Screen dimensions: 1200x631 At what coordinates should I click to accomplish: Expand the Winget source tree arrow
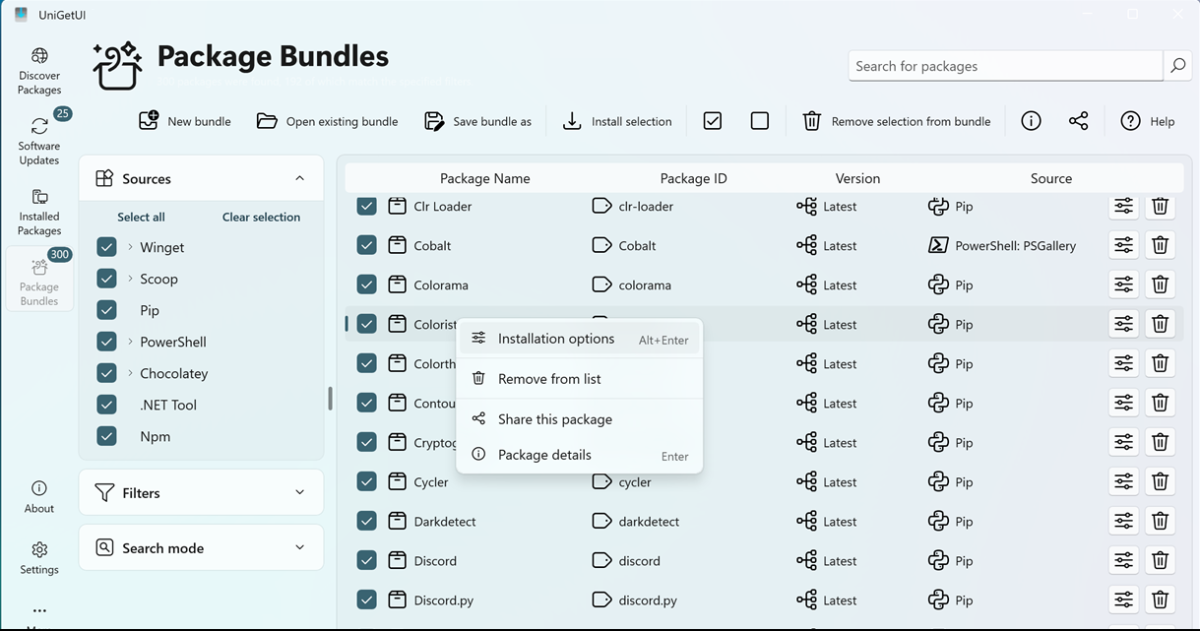pos(130,247)
